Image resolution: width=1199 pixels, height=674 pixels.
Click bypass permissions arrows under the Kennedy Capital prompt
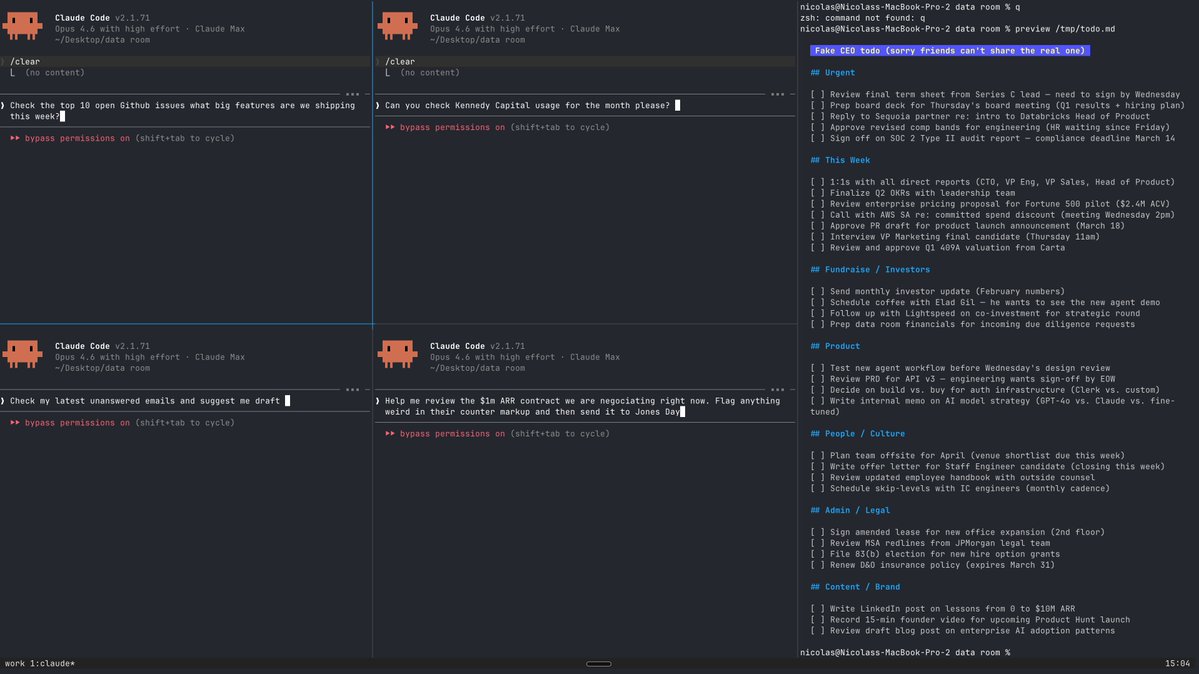pos(390,128)
